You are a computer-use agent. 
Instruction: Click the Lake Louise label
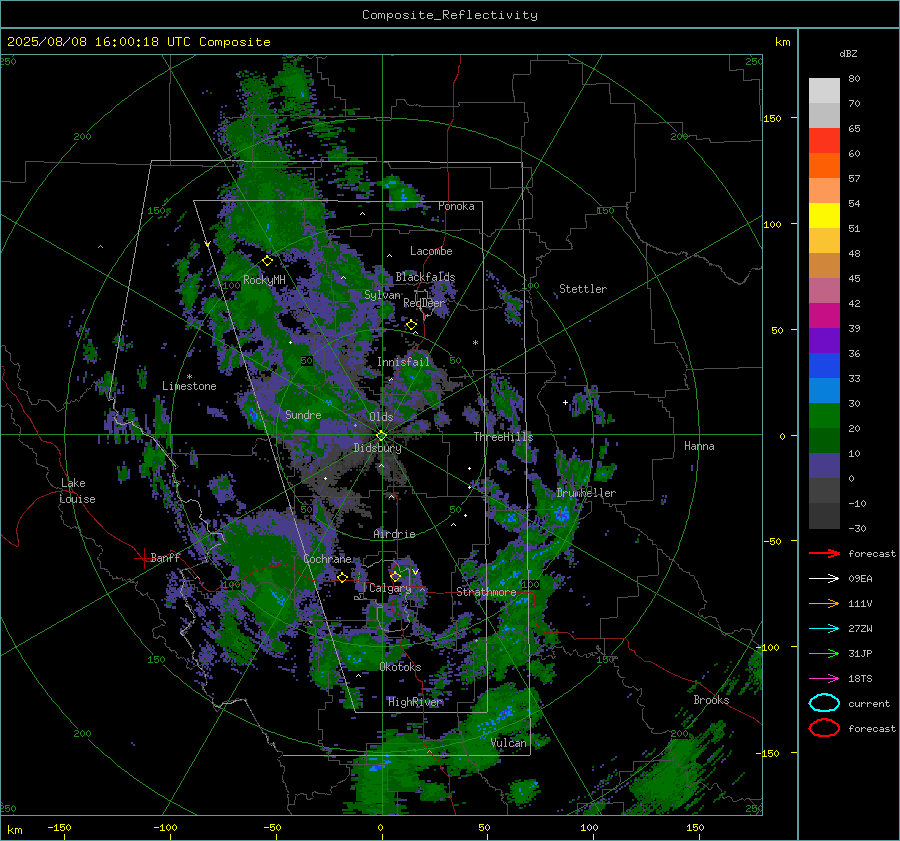click(77, 491)
